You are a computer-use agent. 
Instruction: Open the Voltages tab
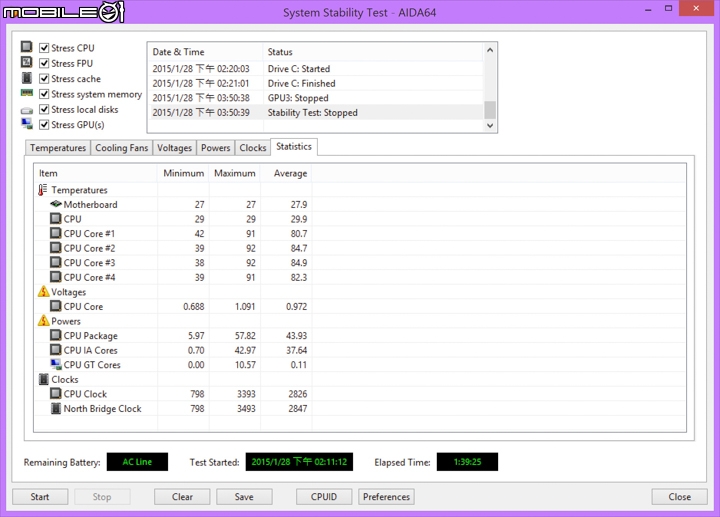(174, 148)
